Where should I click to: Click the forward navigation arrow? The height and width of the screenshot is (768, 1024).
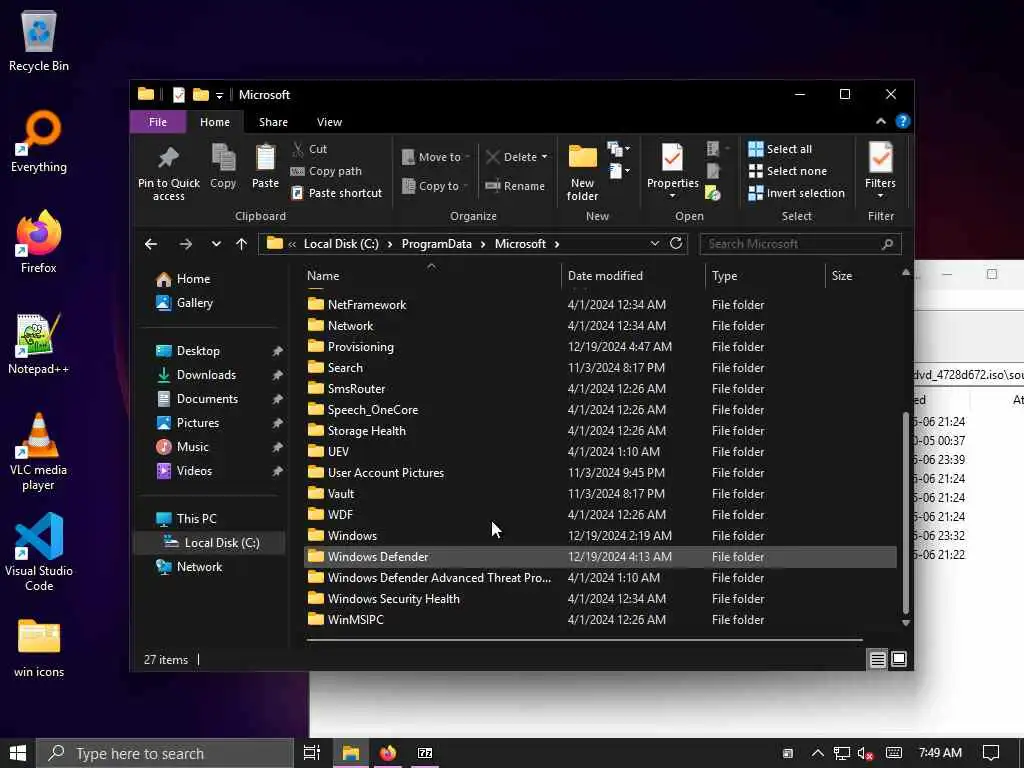[185, 244]
